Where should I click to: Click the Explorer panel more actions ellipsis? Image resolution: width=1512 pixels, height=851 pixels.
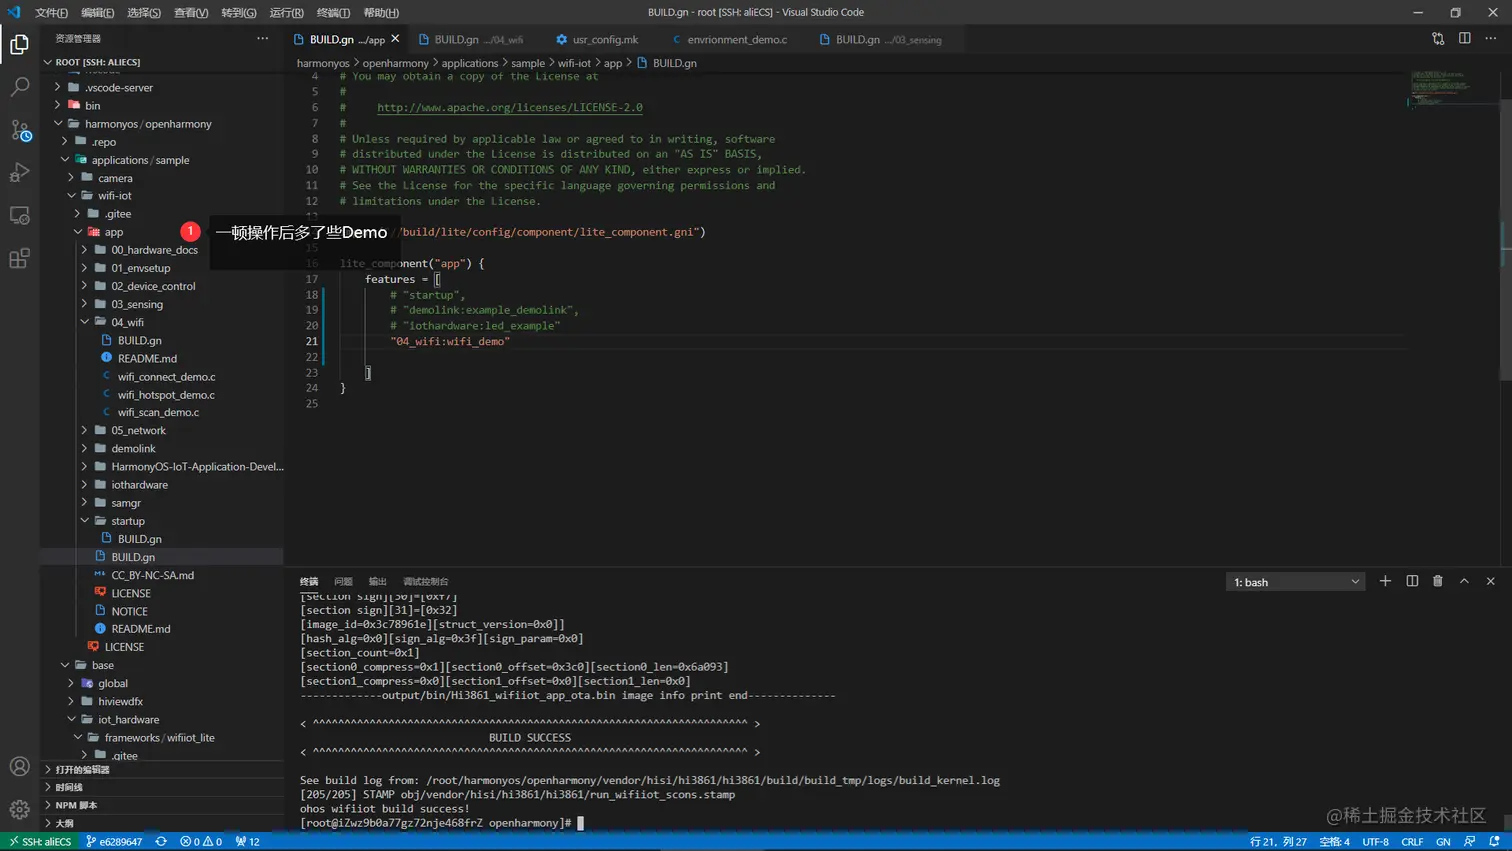(262, 39)
